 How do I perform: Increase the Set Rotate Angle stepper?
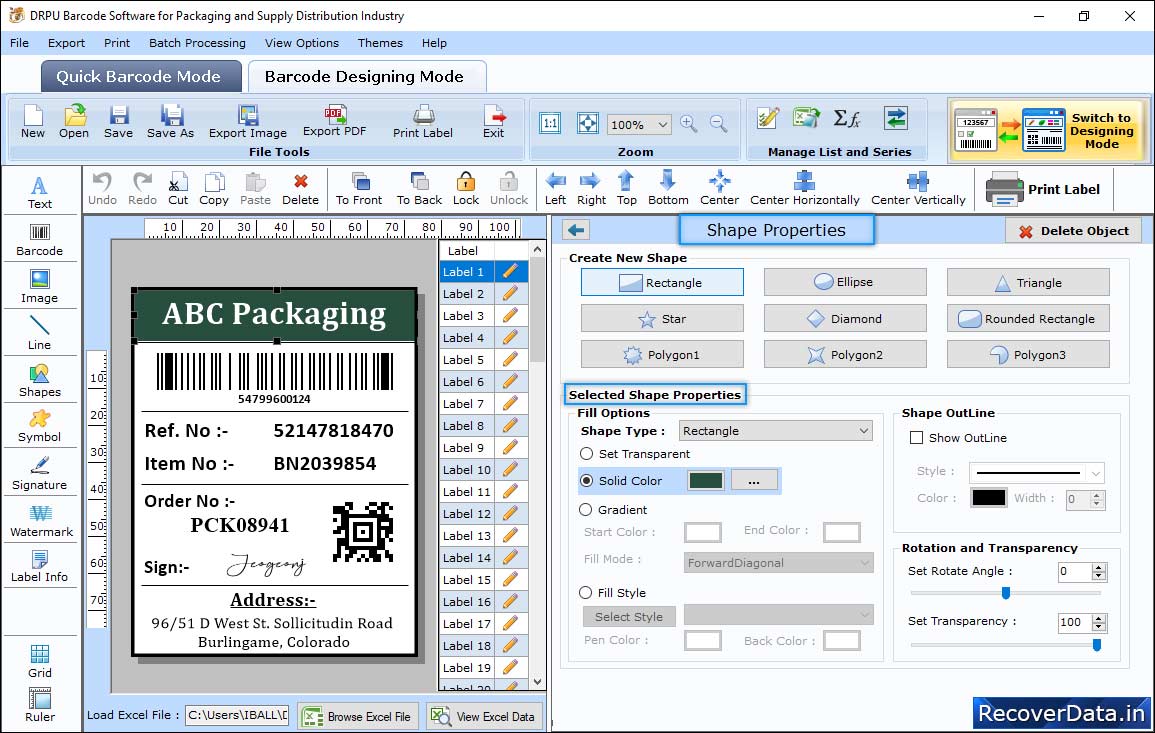pyautogui.click(x=1099, y=567)
